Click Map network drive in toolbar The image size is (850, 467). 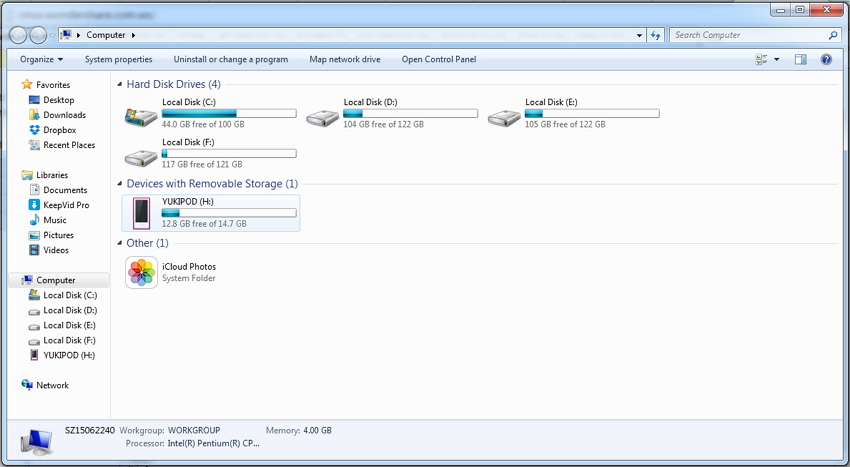point(345,59)
